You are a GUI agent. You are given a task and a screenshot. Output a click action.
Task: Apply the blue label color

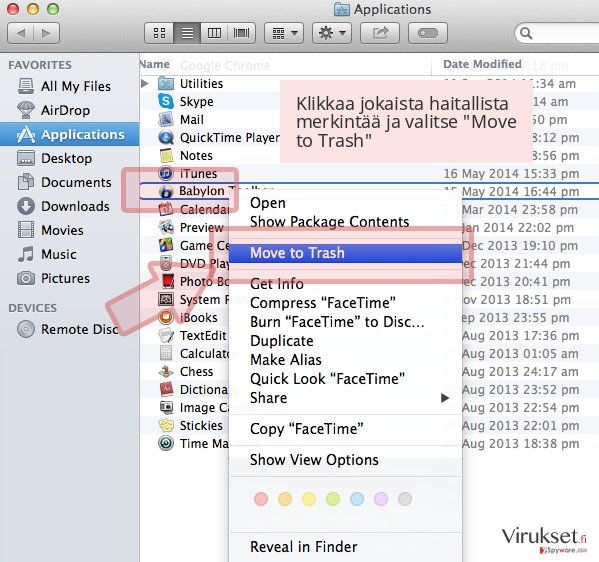point(357,499)
